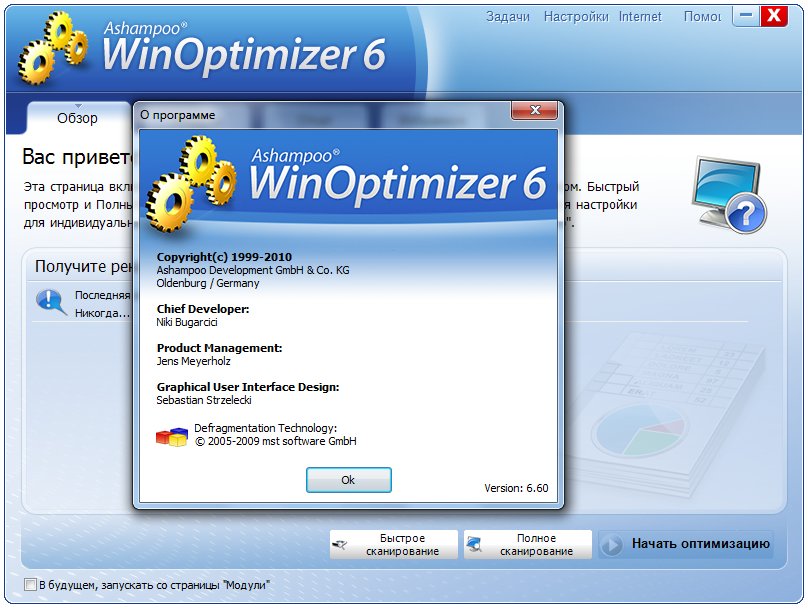This screenshot has width=808, height=609.
Task: Open the Internet menu
Action: coord(640,17)
